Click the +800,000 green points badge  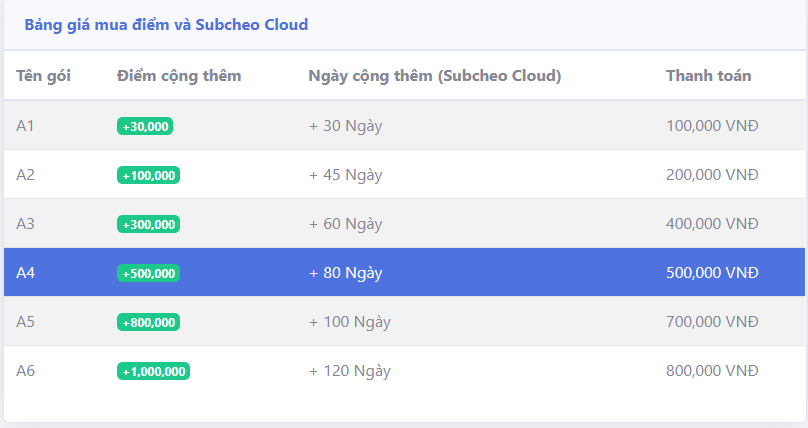pyautogui.click(x=148, y=322)
